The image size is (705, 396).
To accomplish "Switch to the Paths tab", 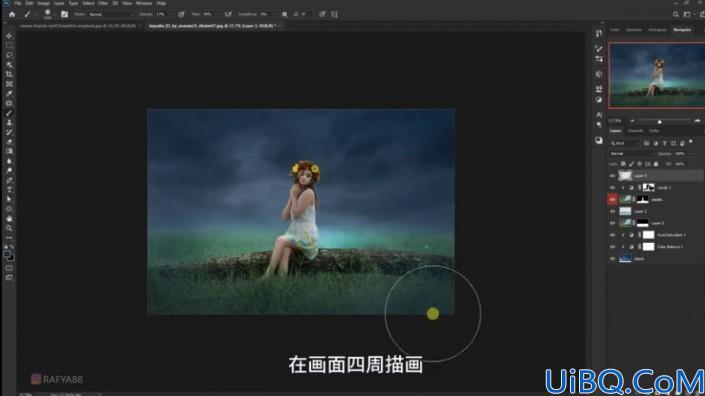I will pos(654,131).
